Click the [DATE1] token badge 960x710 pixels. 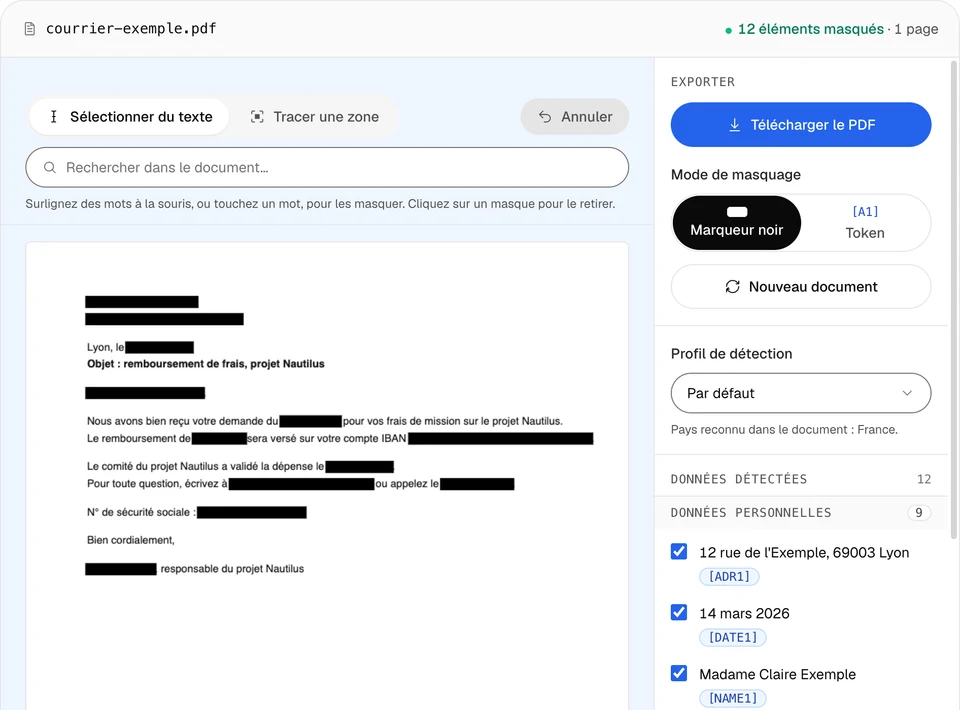(733, 637)
